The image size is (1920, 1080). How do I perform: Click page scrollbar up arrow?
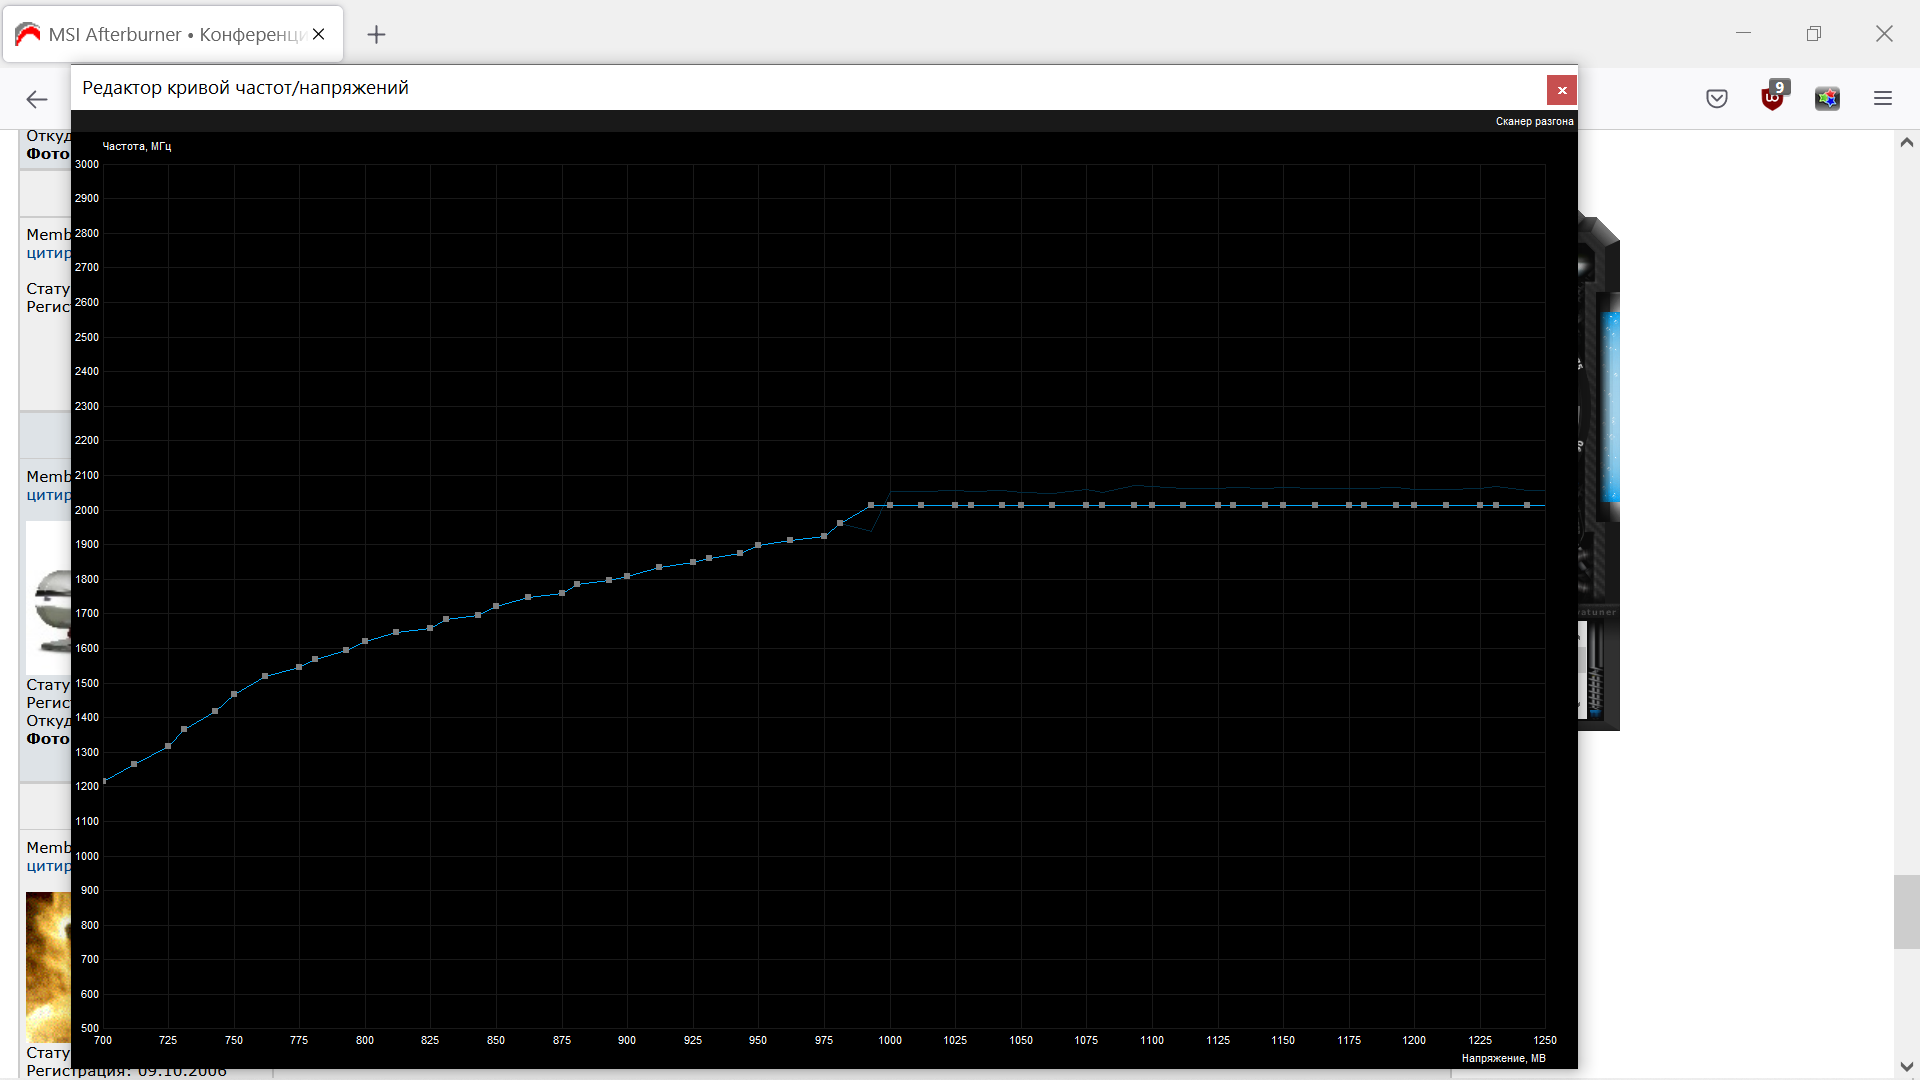point(1906,143)
